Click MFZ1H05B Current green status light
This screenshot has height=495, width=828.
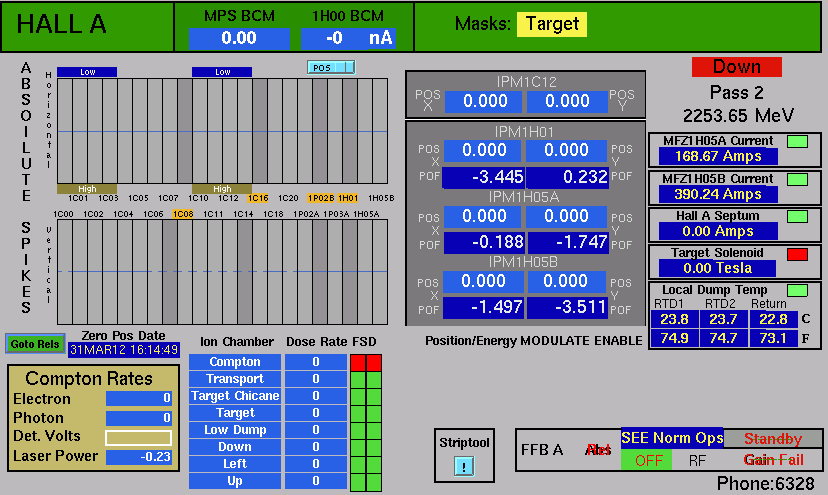[x=797, y=179]
